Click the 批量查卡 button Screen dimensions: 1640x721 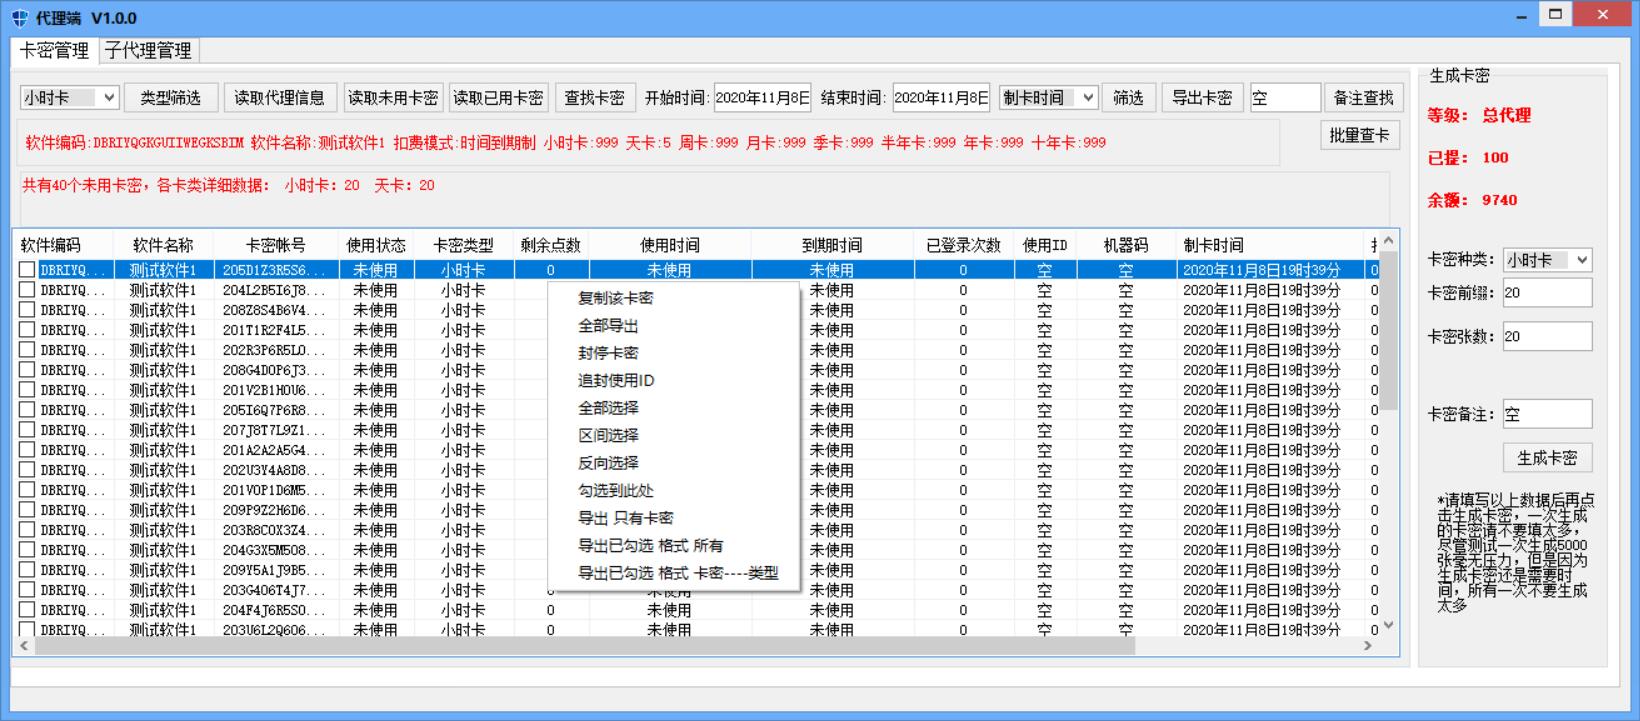click(x=1359, y=135)
